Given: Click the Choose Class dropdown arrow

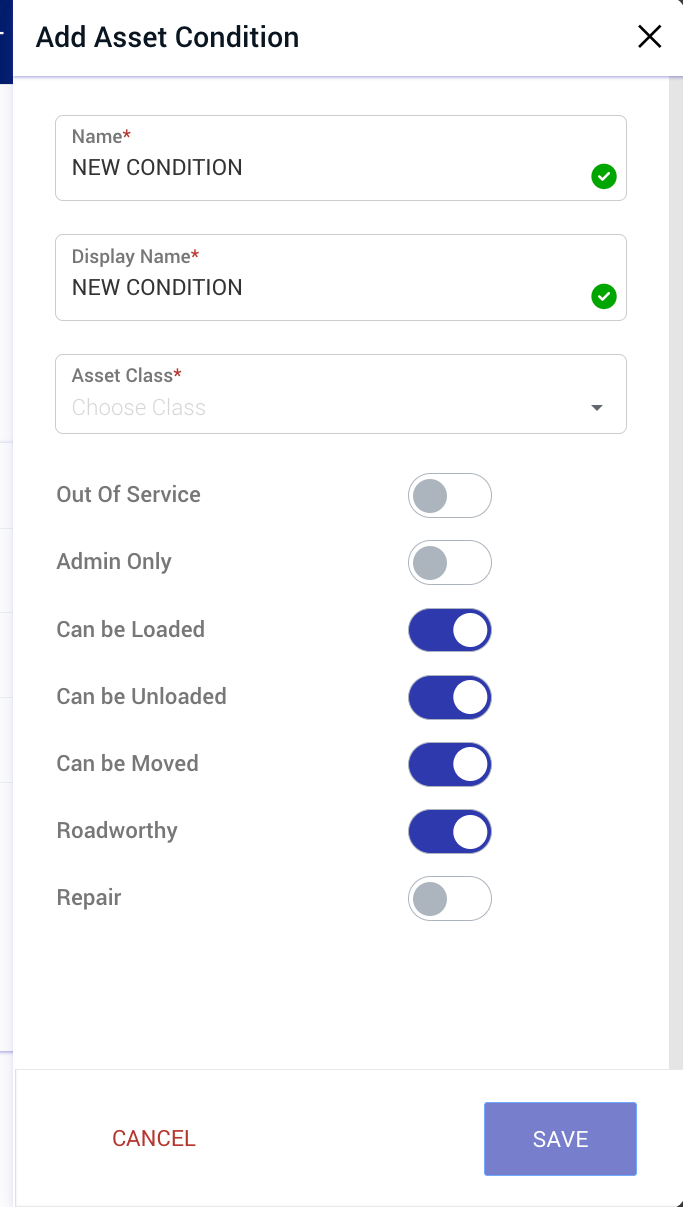Looking at the screenshot, I should [596, 407].
